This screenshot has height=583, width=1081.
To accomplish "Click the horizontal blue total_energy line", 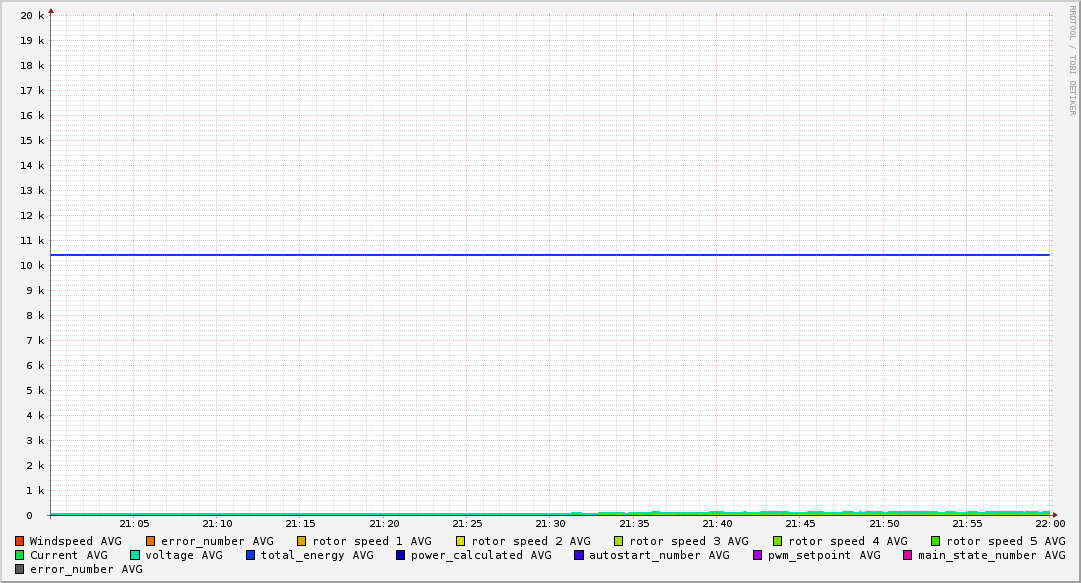I will click(x=550, y=255).
